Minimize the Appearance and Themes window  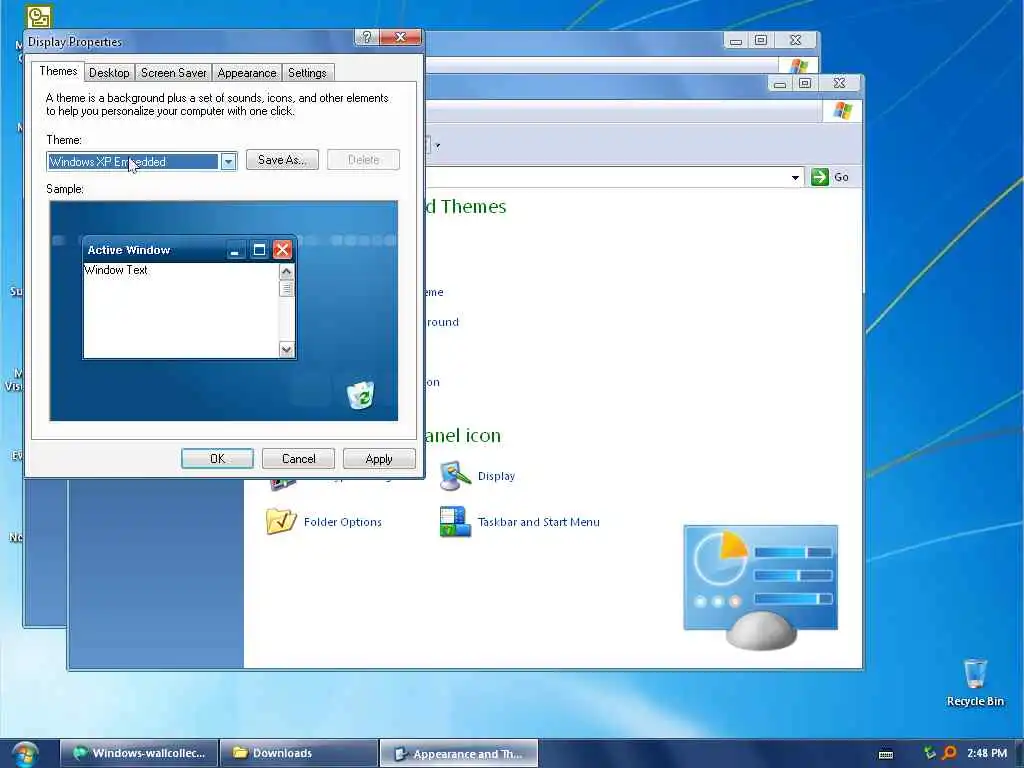[780, 84]
